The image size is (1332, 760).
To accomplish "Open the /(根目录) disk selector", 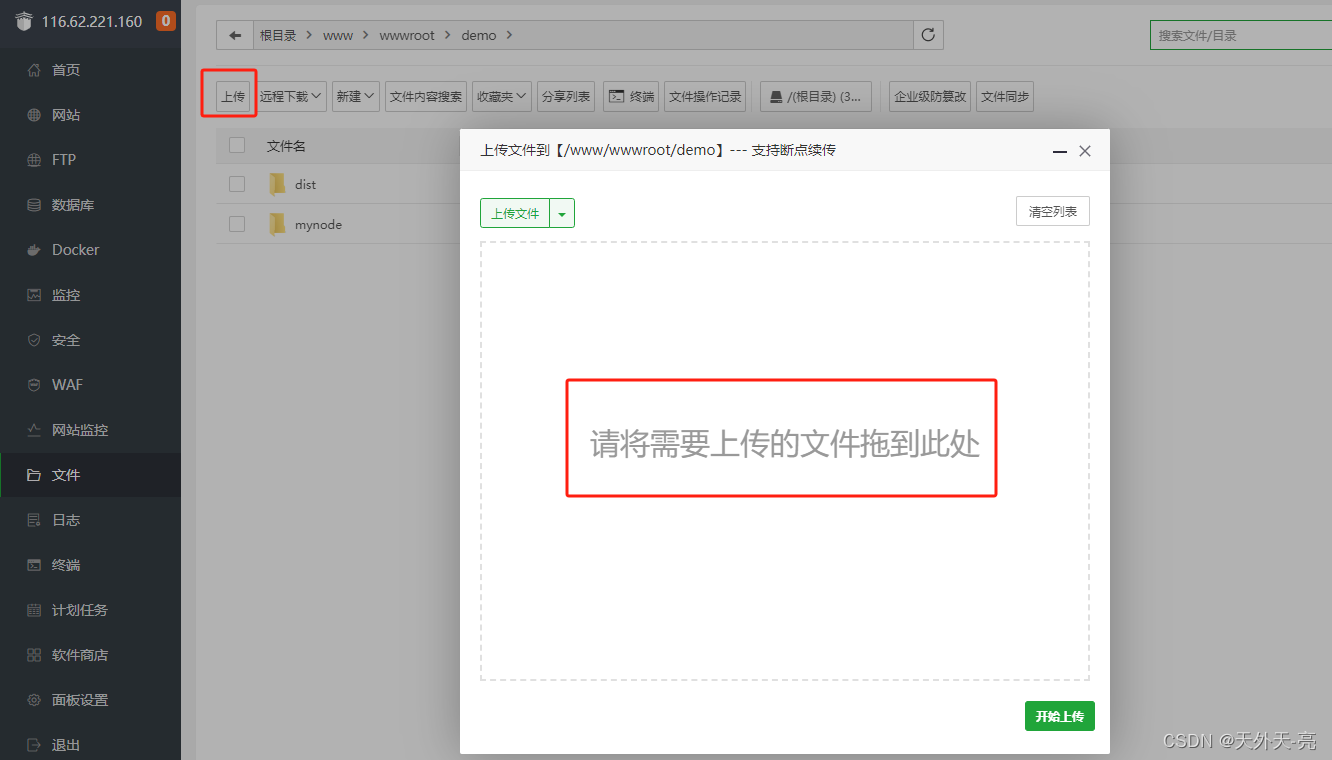I will click(816, 96).
